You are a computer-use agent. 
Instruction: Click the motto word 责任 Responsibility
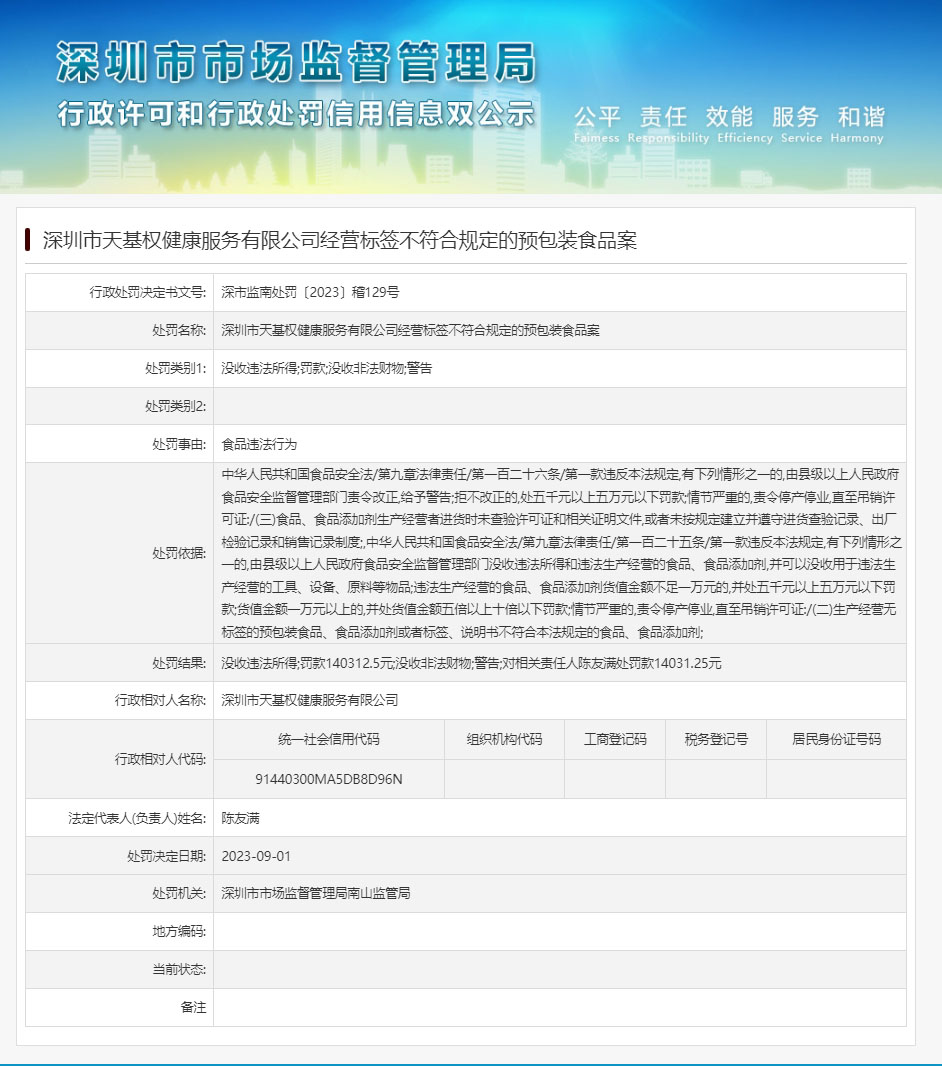coord(668,124)
